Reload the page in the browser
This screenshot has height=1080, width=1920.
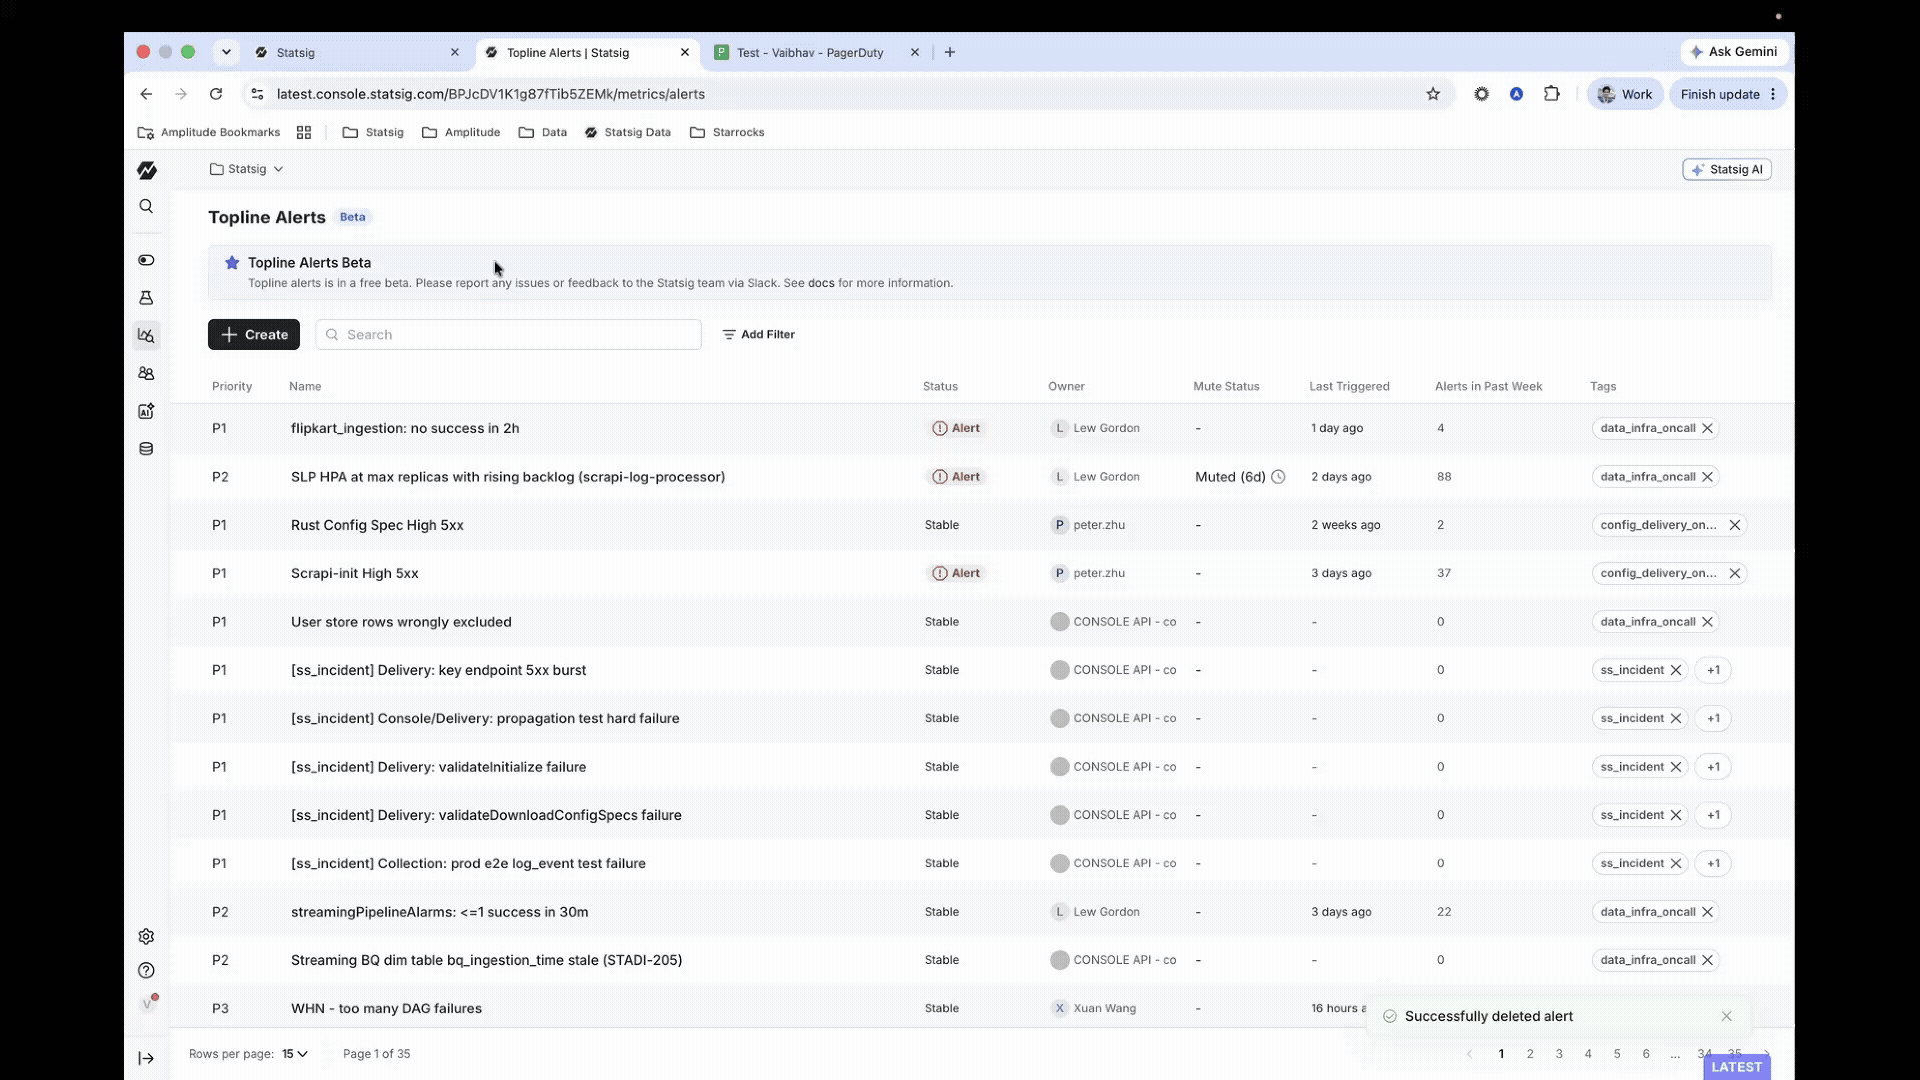tap(216, 94)
